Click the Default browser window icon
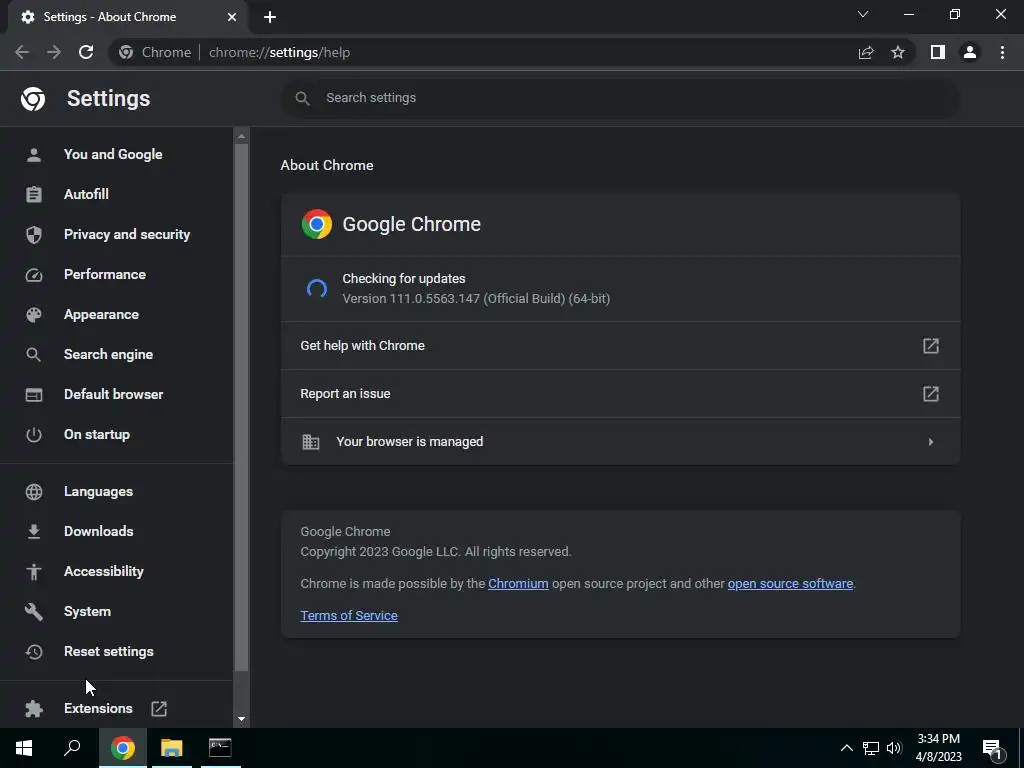This screenshot has height=768, width=1024. point(34,394)
